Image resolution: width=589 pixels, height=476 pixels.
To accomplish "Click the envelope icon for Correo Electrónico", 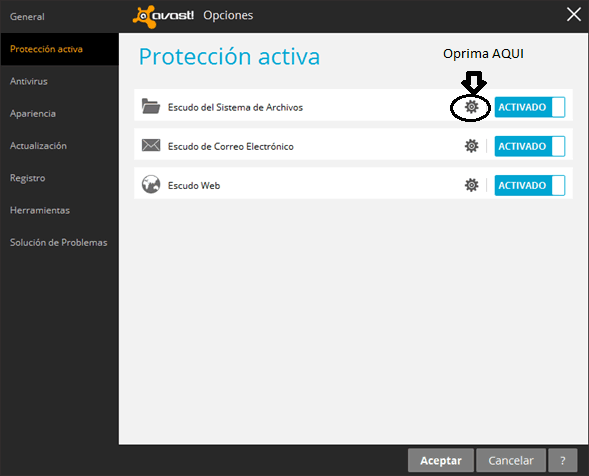I will click(151, 145).
